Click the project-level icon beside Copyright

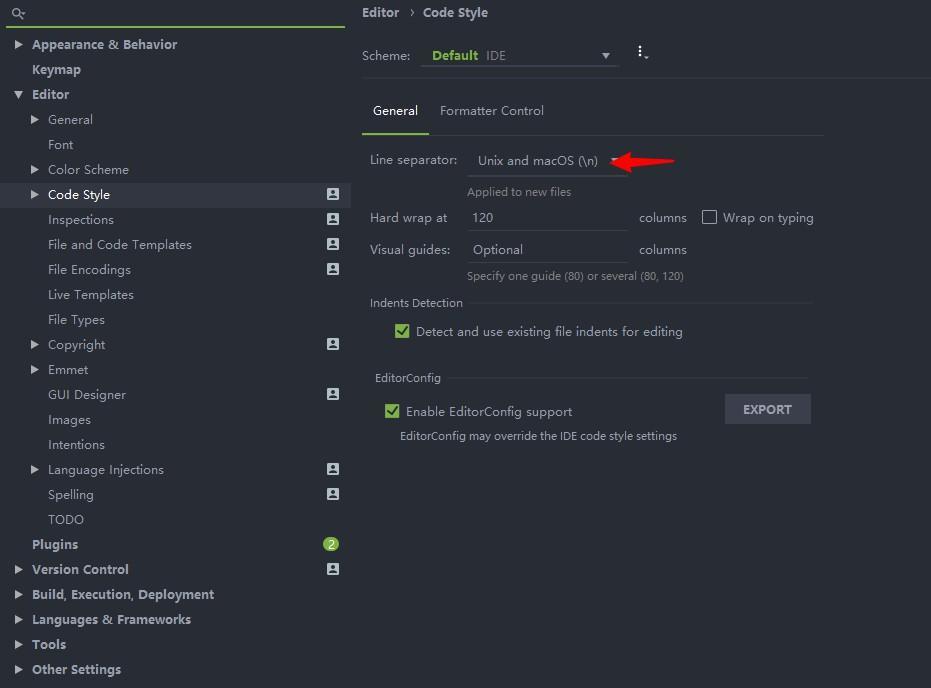[x=333, y=344]
